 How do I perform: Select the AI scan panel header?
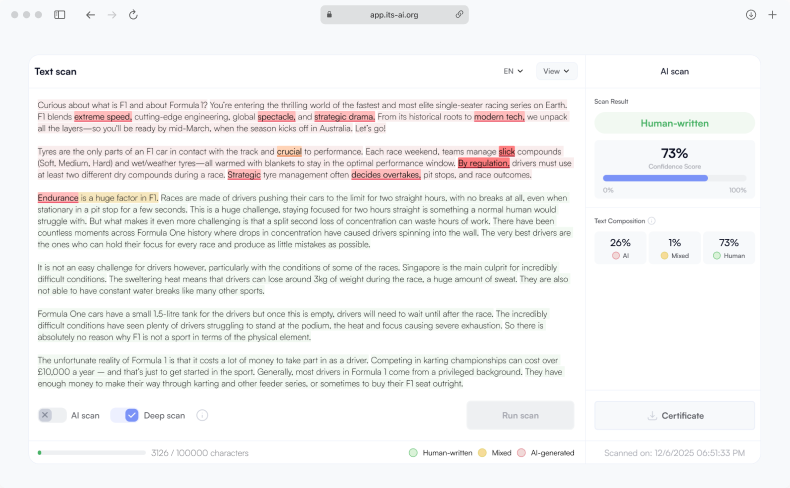click(x=674, y=71)
